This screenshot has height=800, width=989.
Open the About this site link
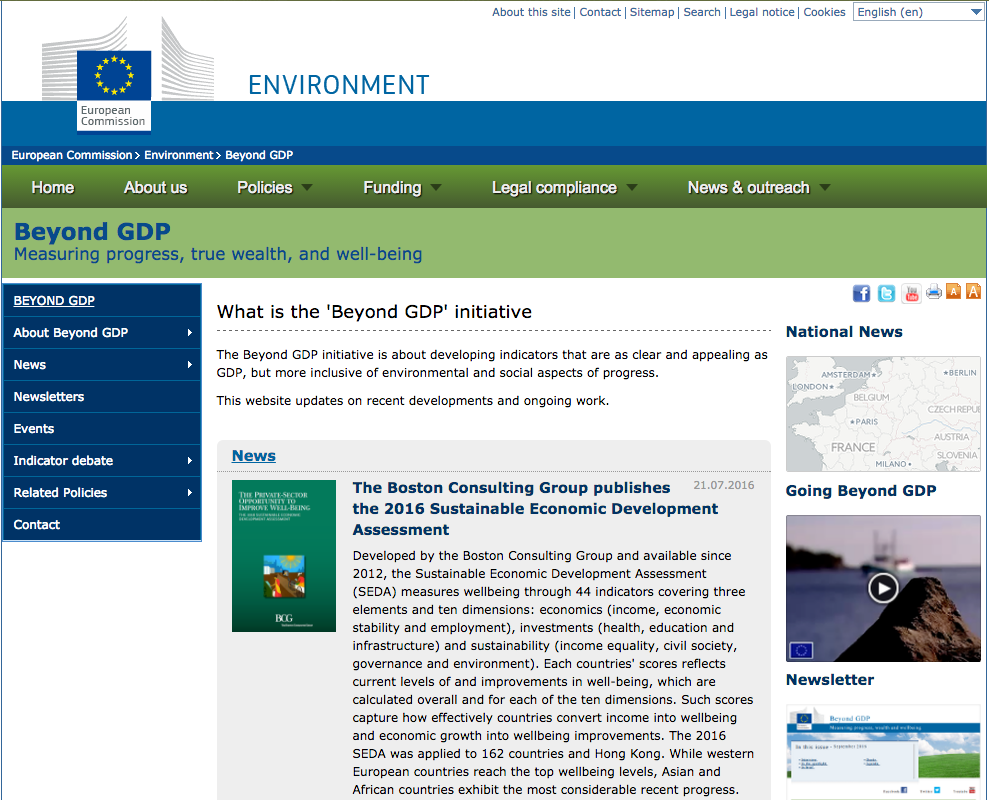point(531,12)
